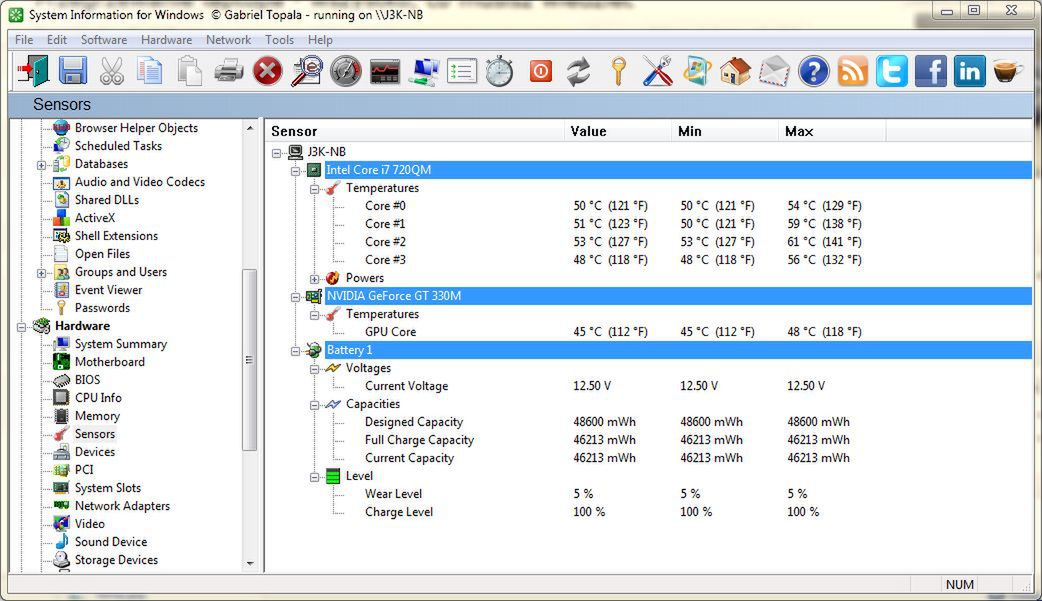
Task: Click the Paste clipboard toolbar icon
Action: 189,70
